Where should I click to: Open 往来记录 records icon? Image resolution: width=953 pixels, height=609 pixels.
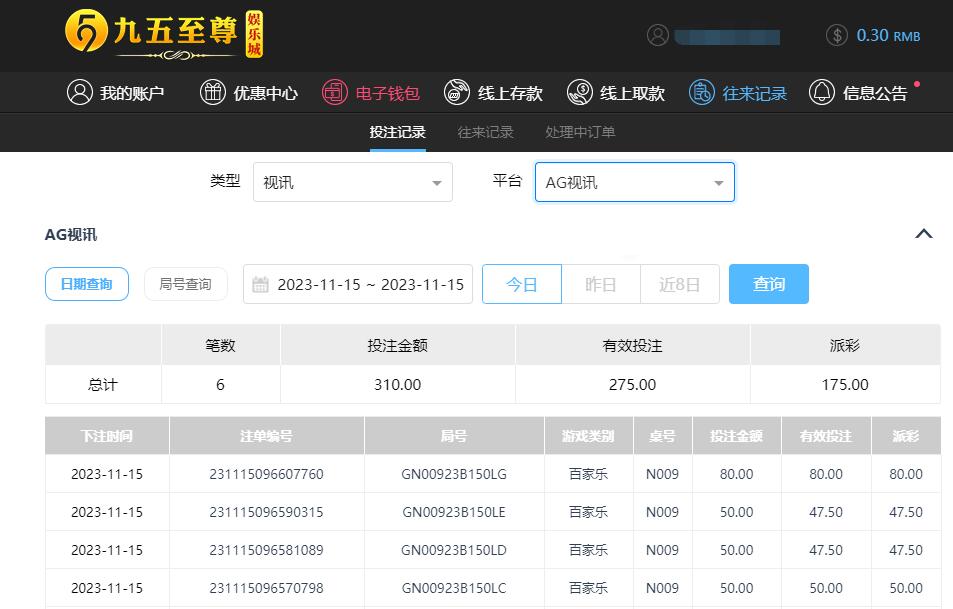[702, 93]
